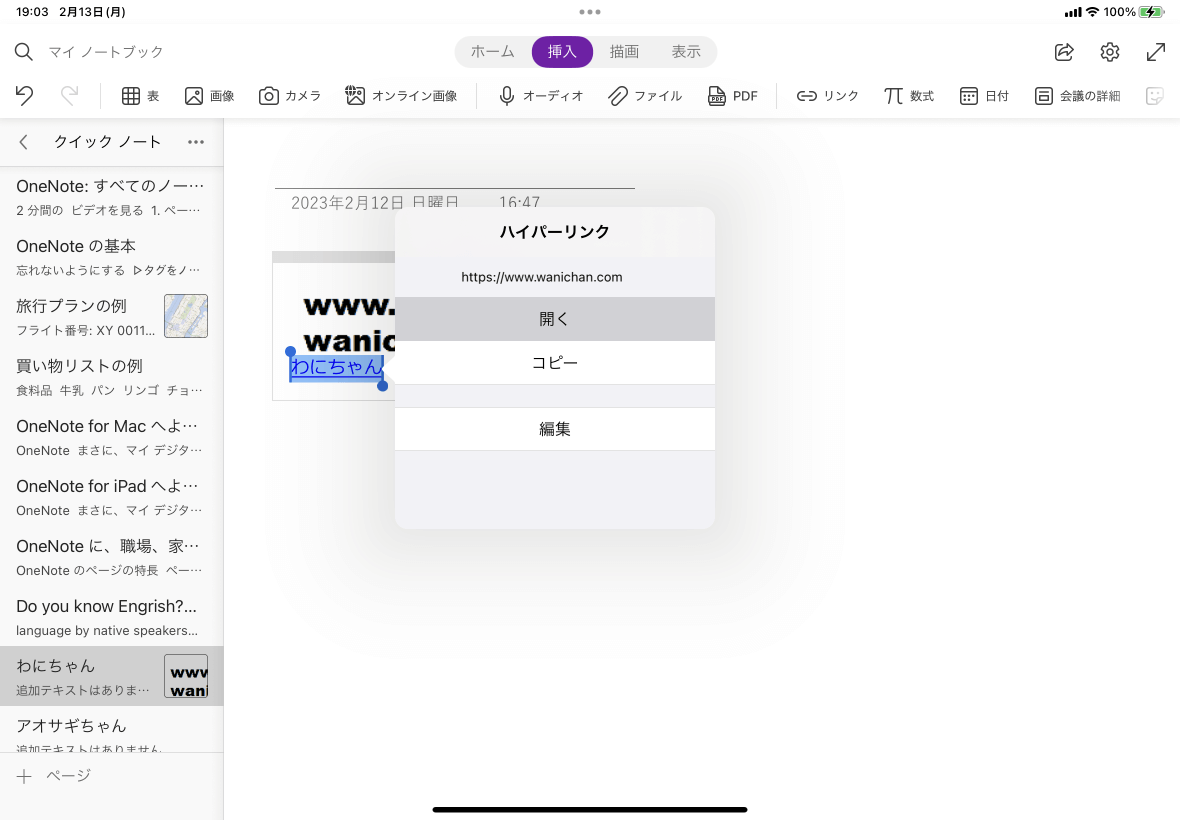
Task: Insert a table (表)
Action: tap(141, 96)
